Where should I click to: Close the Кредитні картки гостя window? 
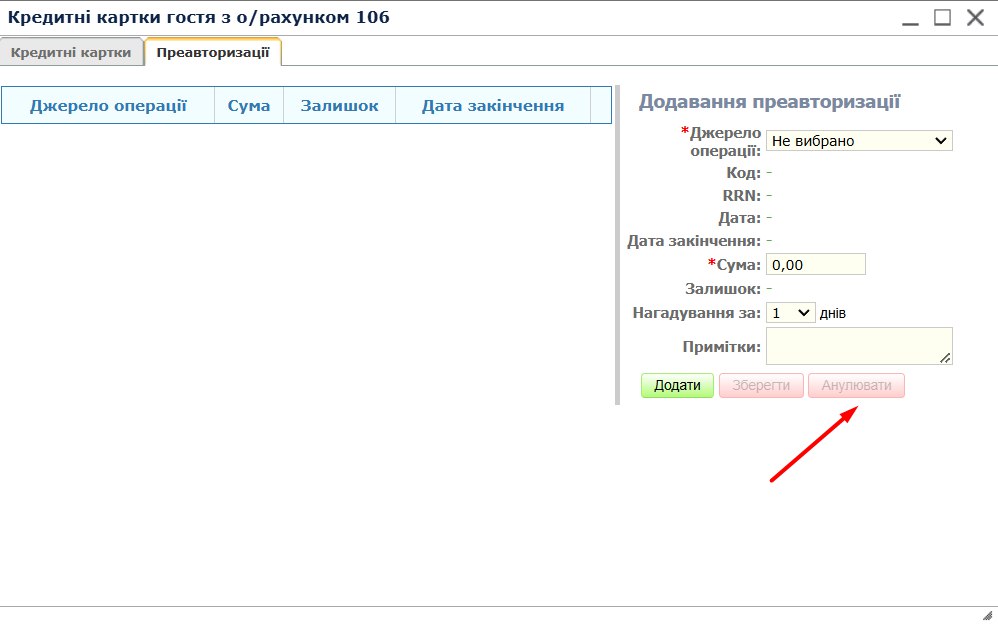point(975,17)
